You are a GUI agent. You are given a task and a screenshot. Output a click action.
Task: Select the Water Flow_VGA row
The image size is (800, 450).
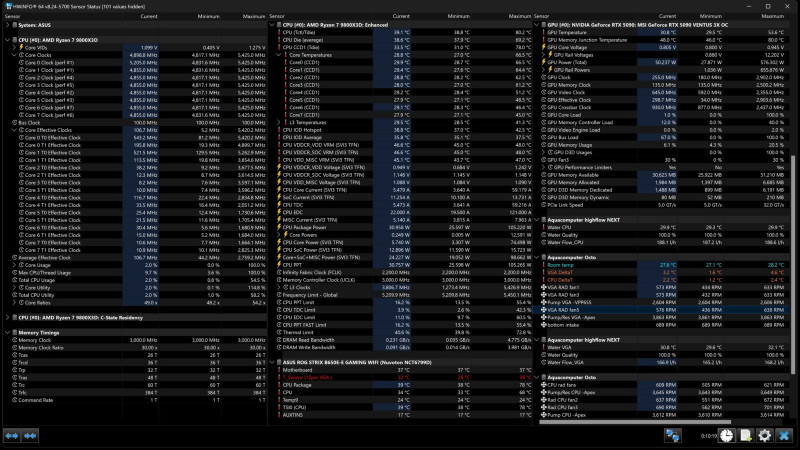point(660,362)
